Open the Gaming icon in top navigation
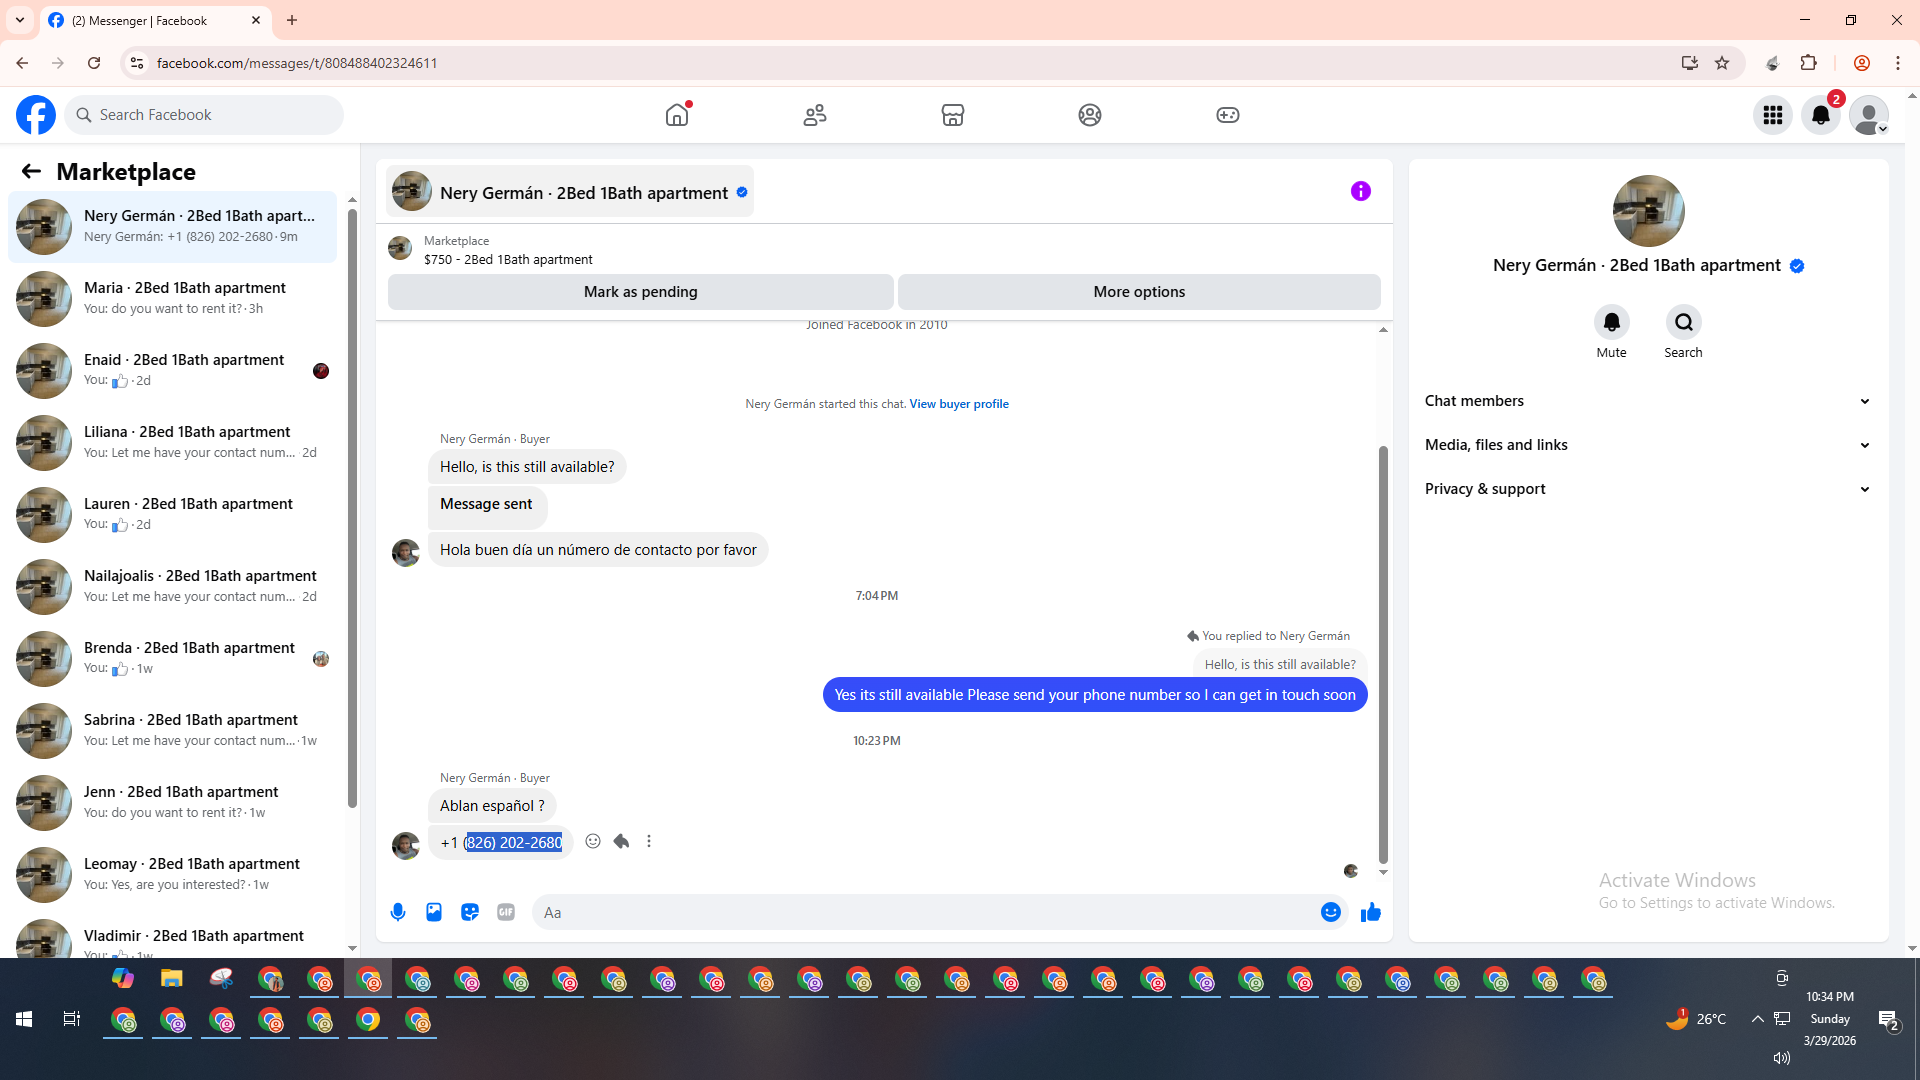Viewport: 1920px width, 1080px height. click(1228, 115)
